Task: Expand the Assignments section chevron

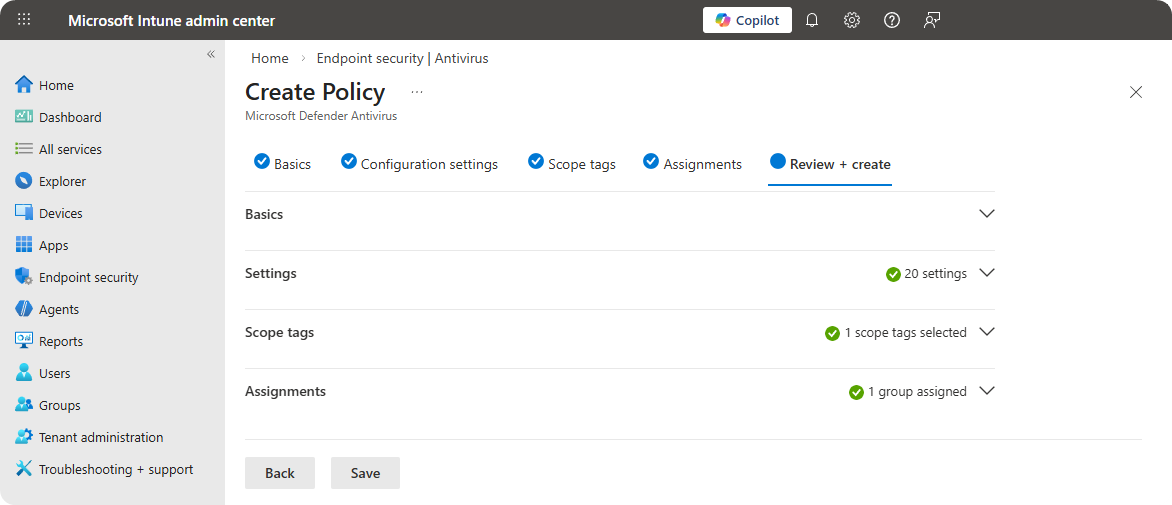Action: coord(987,391)
